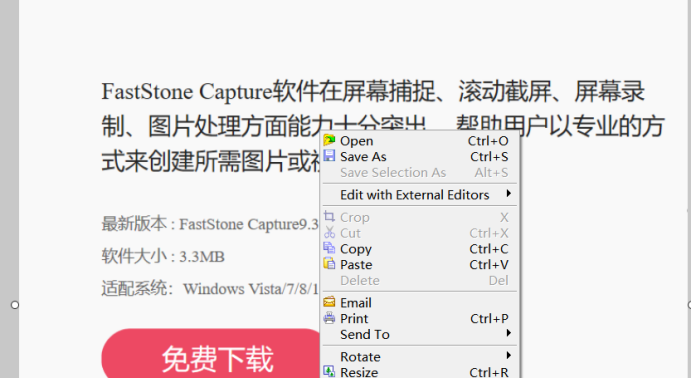Choose Save As from the context menu
The image size is (692, 378).
[x=420, y=157]
